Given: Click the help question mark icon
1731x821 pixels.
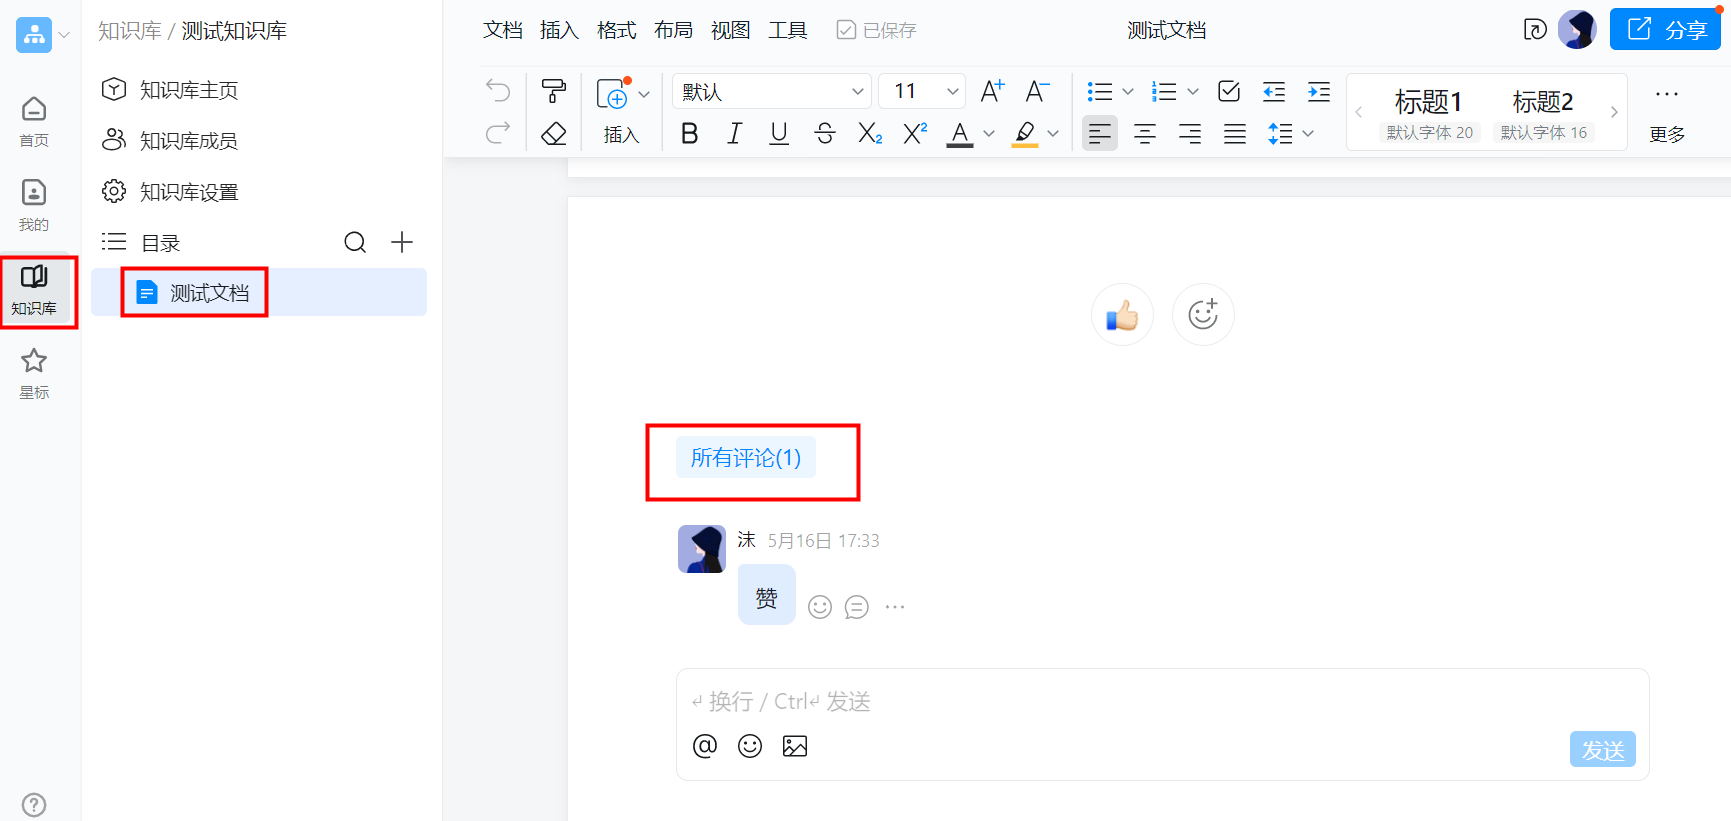Looking at the screenshot, I should 34,804.
